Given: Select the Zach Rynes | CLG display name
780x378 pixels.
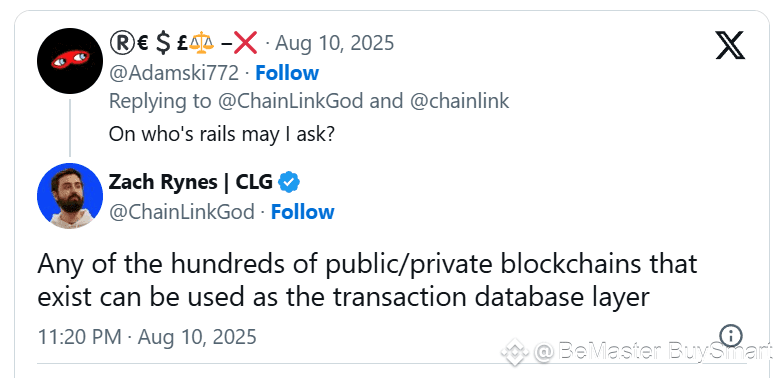Looking at the screenshot, I should pyautogui.click(x=191, y=183).
